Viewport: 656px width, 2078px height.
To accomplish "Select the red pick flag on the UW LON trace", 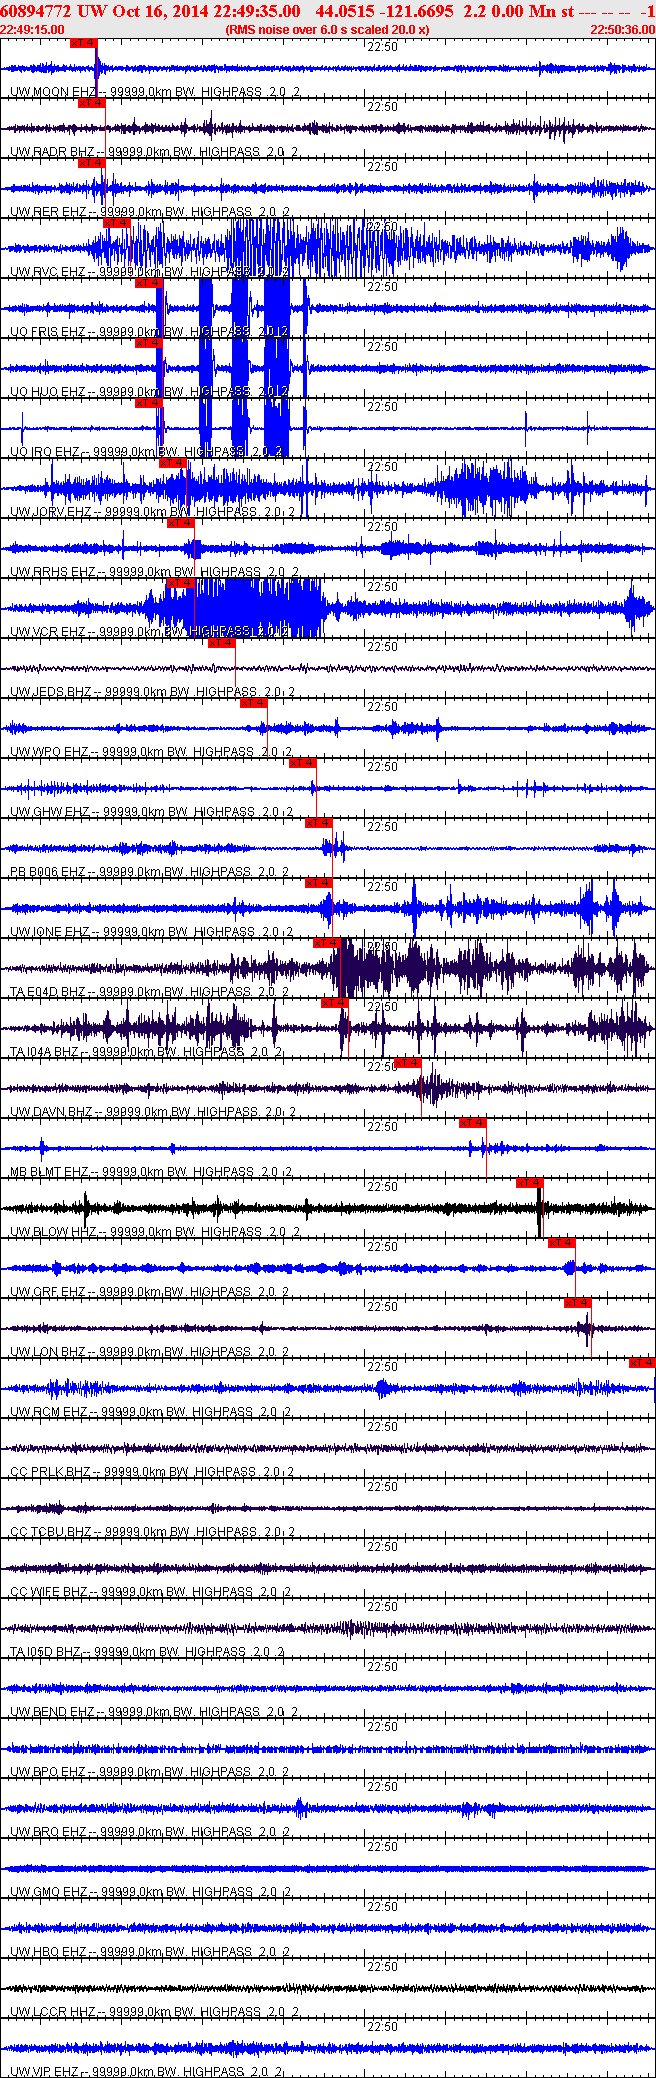I will [x=578, y=1303].
